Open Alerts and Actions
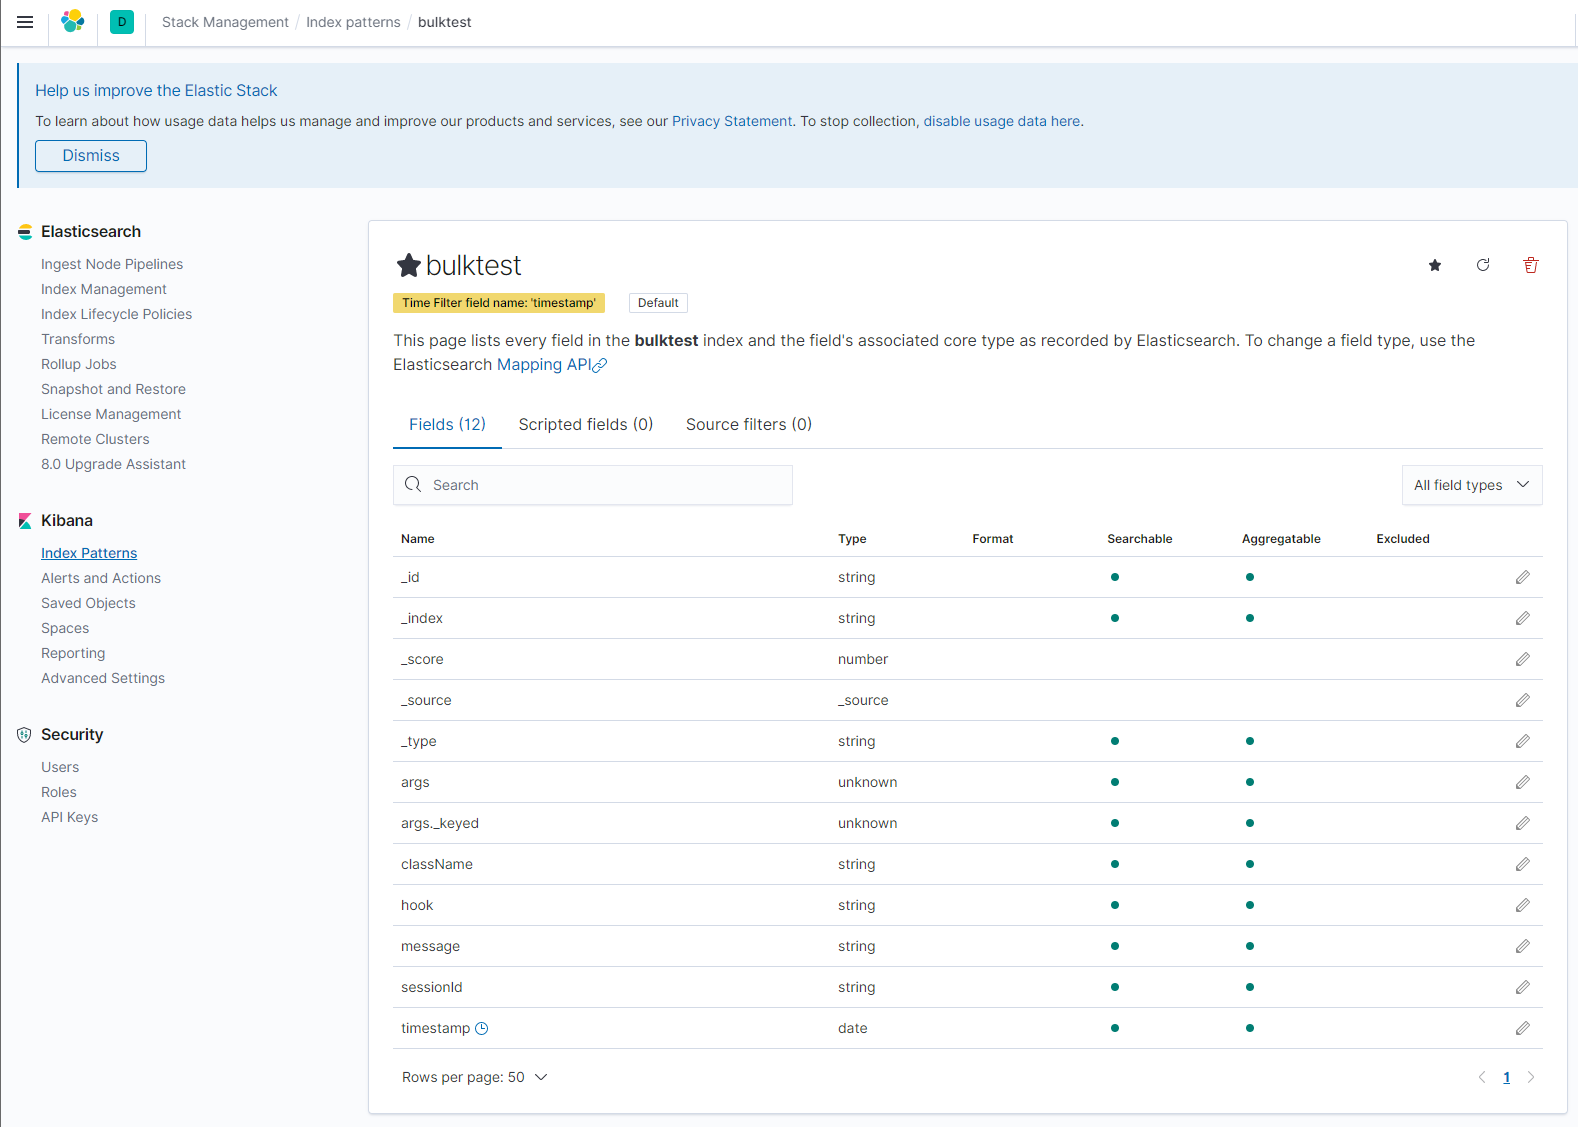 [x=101, y=578]
